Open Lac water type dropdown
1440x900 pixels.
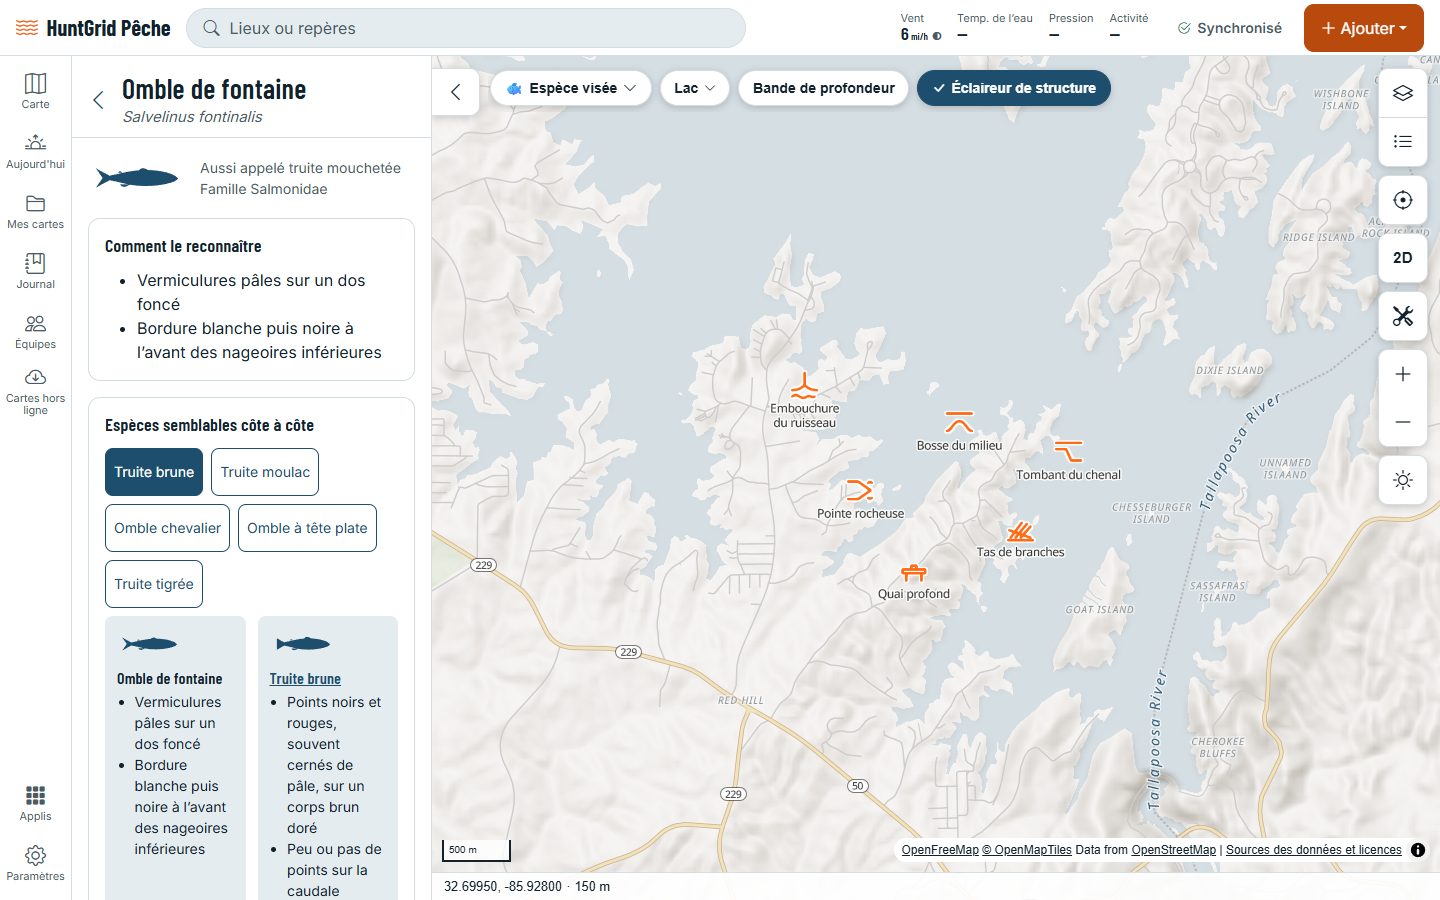(695, 88)
